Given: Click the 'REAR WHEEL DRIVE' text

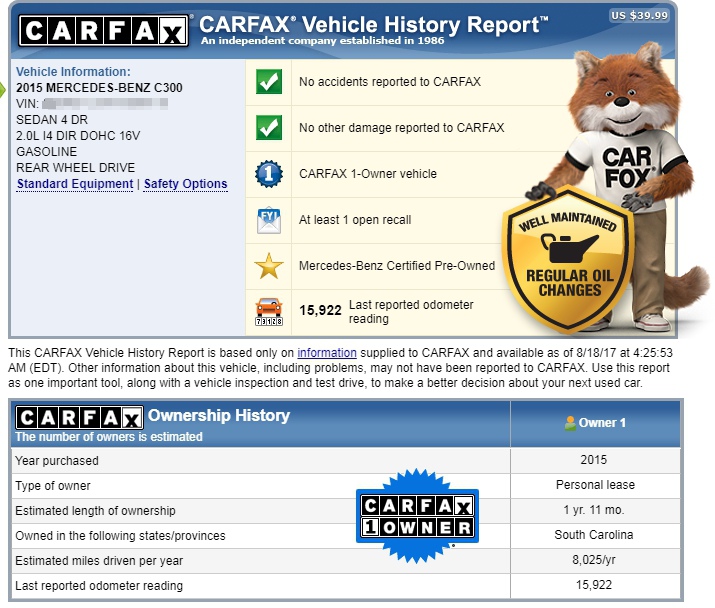Looking at the screenshot, I should [x=76, y=167].
